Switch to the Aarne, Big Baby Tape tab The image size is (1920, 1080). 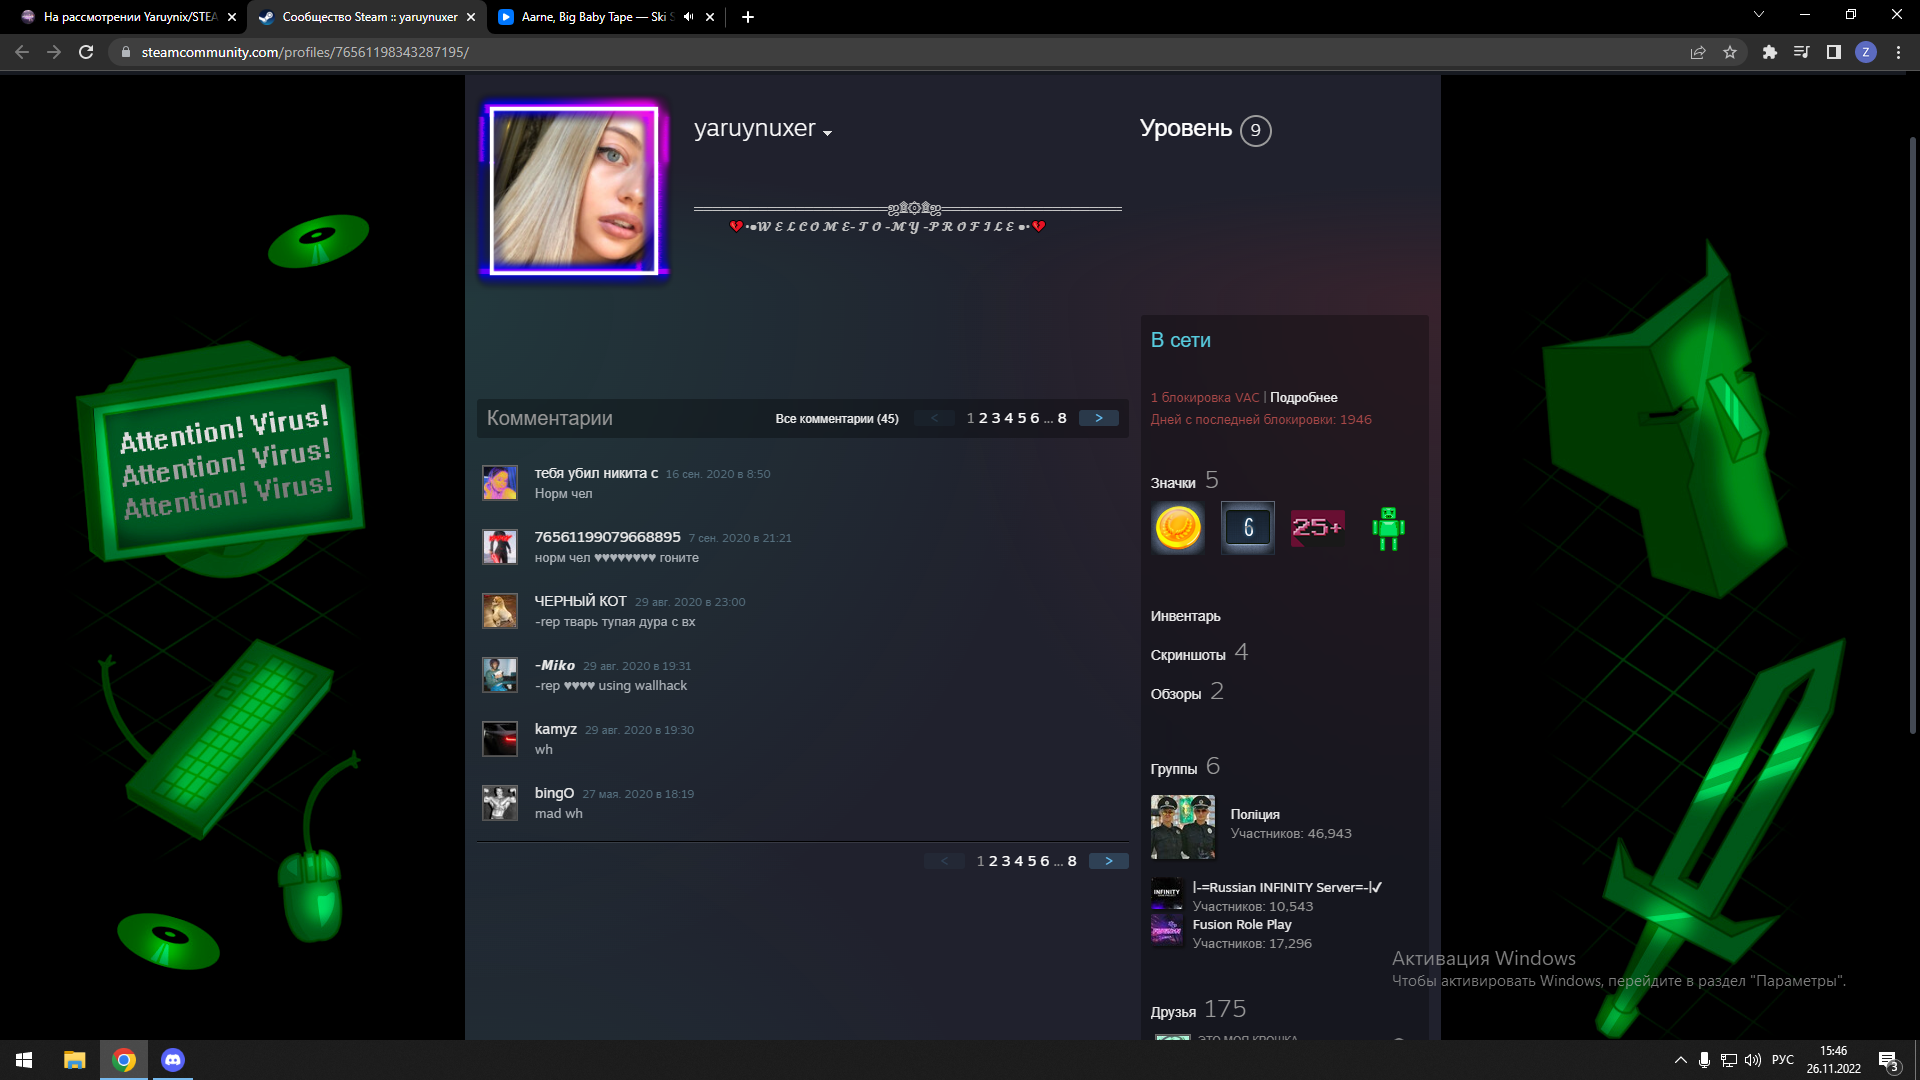coord(590,17)
